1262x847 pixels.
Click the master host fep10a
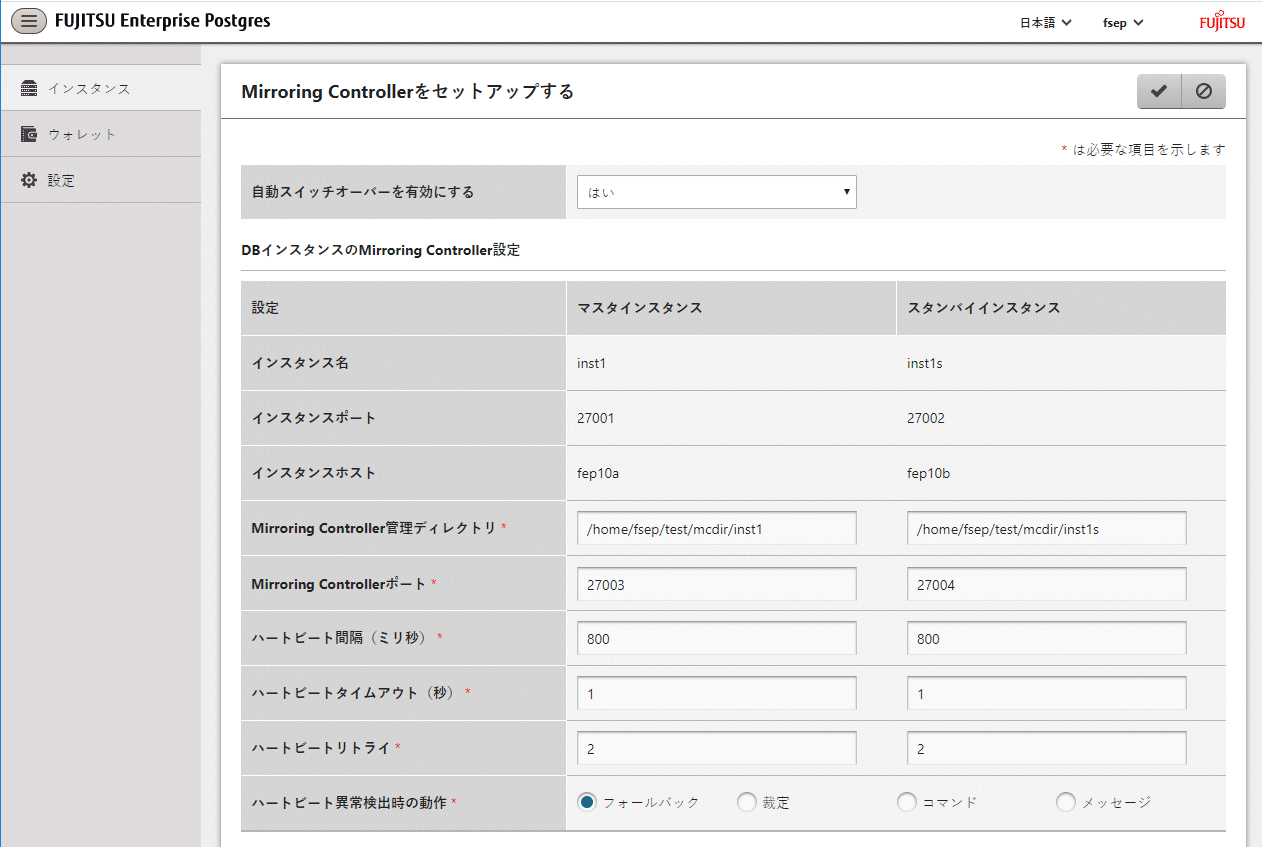[598, 473]
